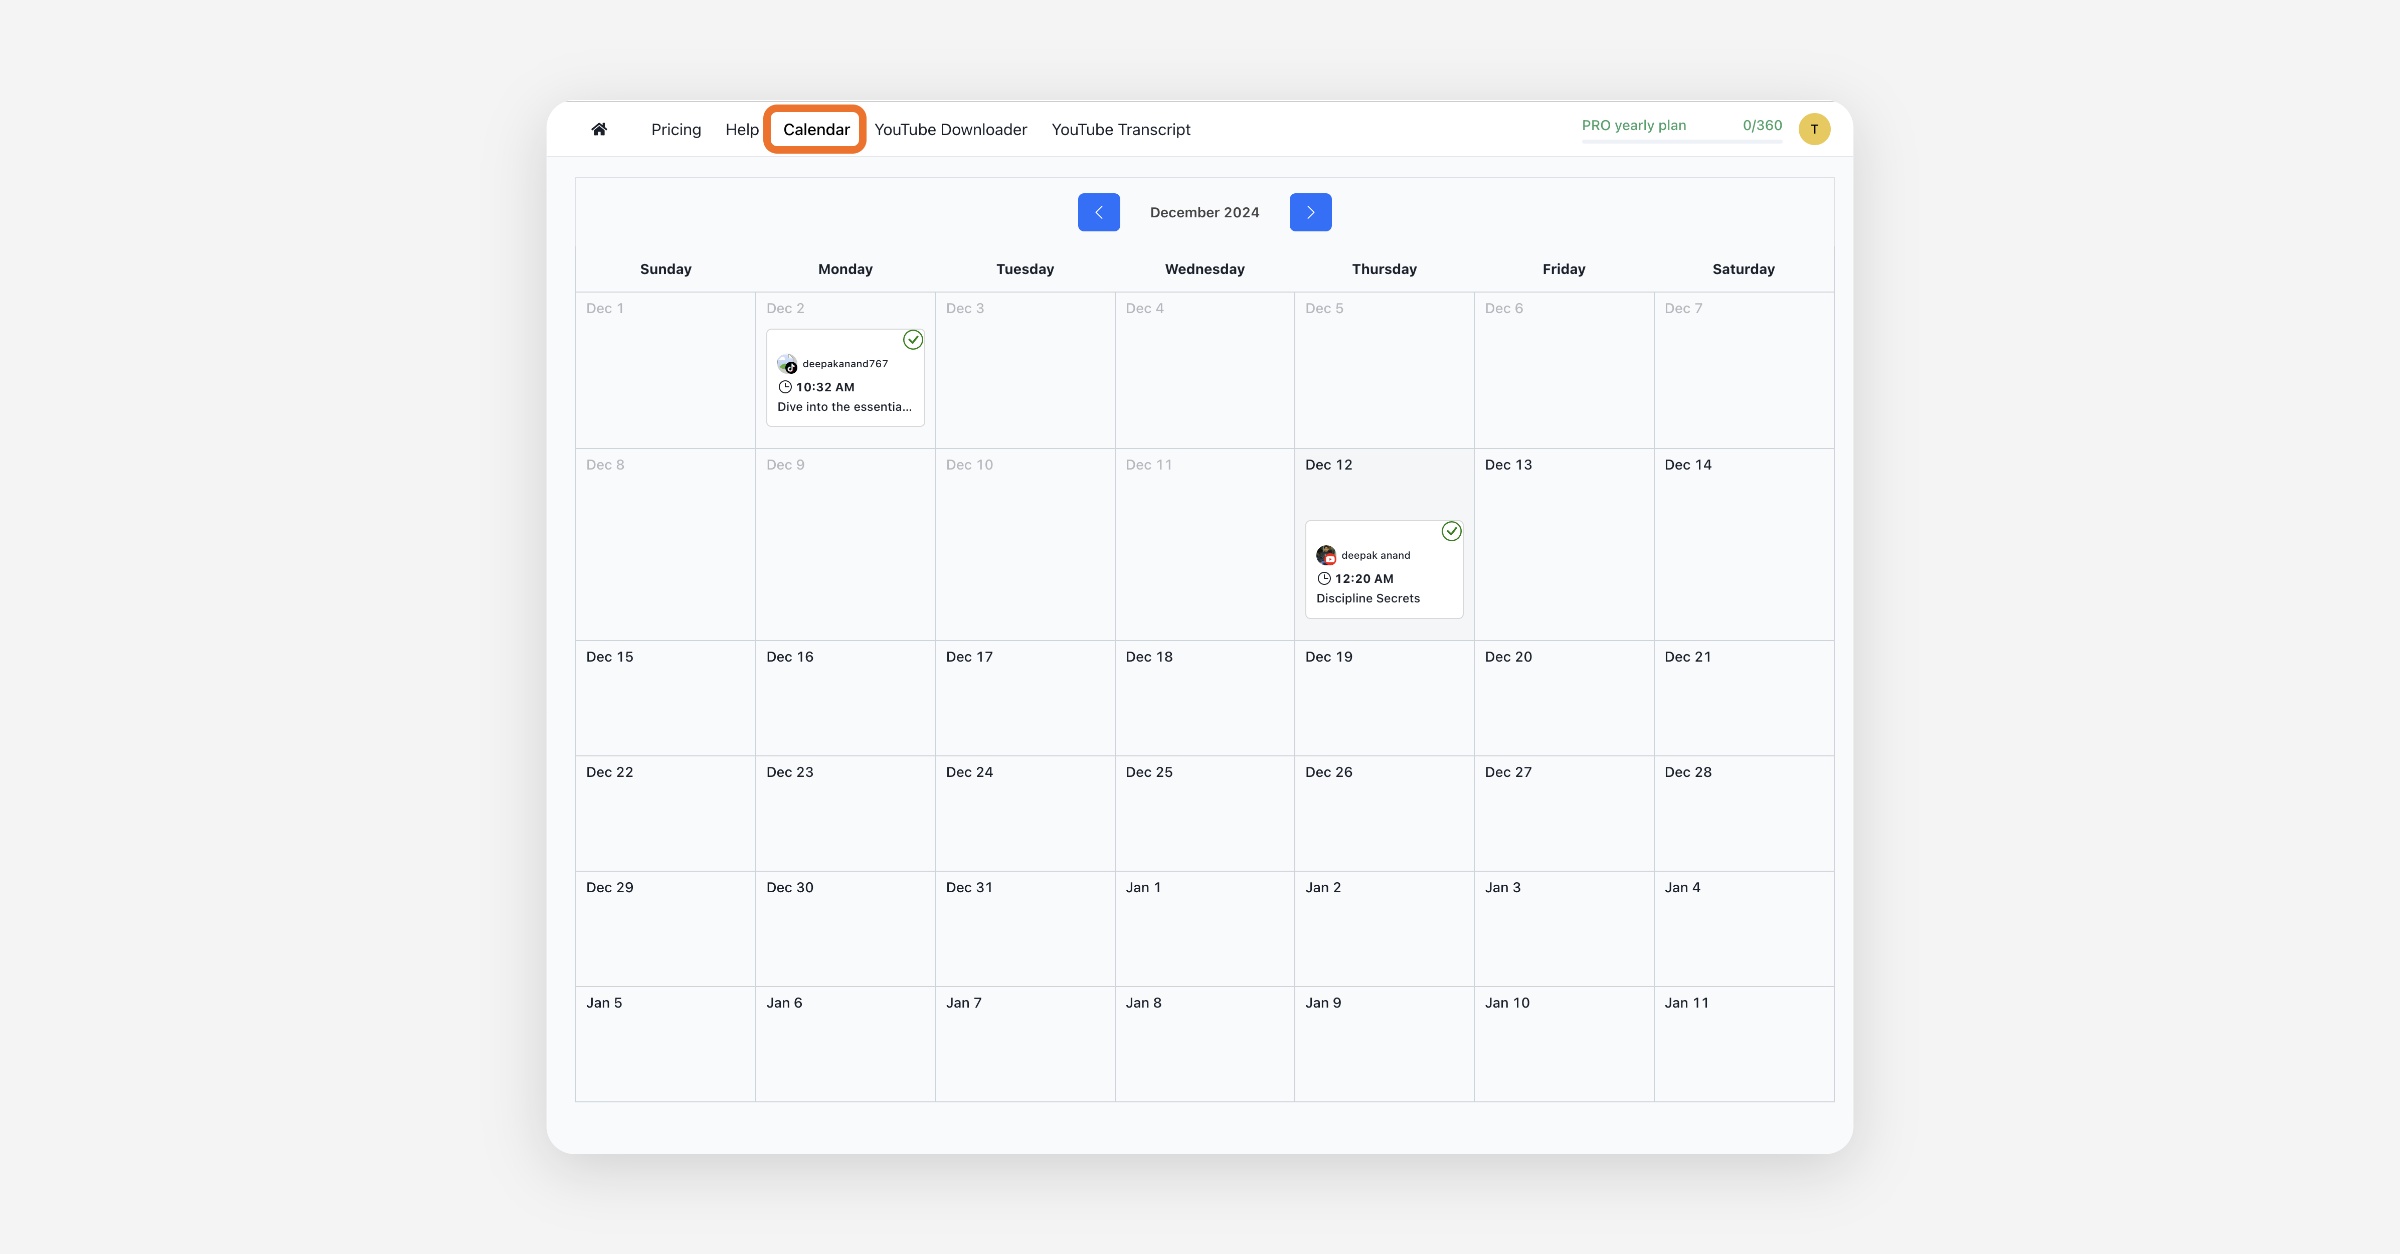Go to previous month with left arrow
2400x1254 pixels.
1098,212
